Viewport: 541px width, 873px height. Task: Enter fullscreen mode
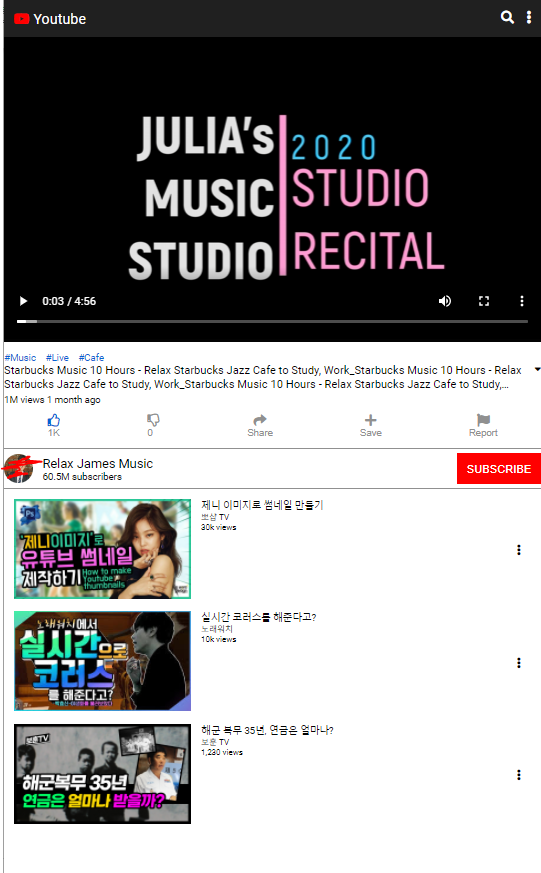click(484, 301)
